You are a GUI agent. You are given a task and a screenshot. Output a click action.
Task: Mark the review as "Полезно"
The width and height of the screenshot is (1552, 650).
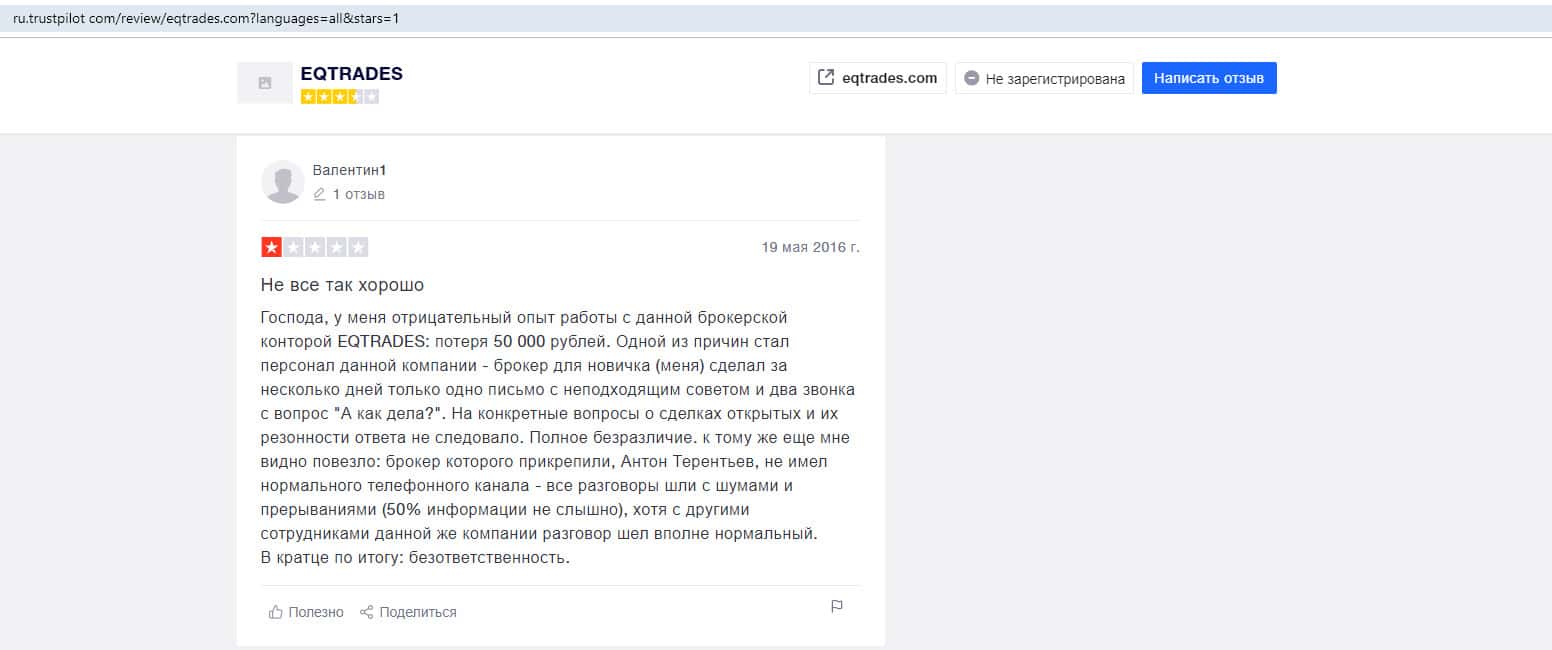pyautogui.click(x=306, y=612)
